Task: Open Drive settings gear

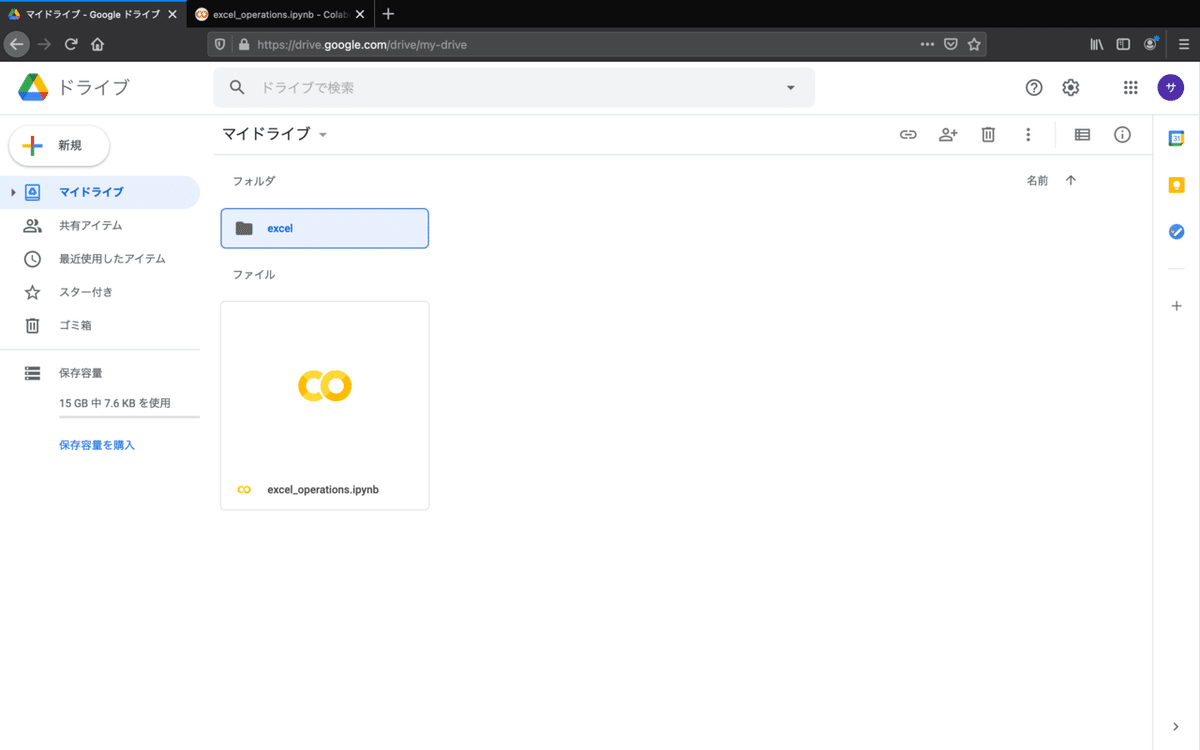Action: [x=1070, y=87]
